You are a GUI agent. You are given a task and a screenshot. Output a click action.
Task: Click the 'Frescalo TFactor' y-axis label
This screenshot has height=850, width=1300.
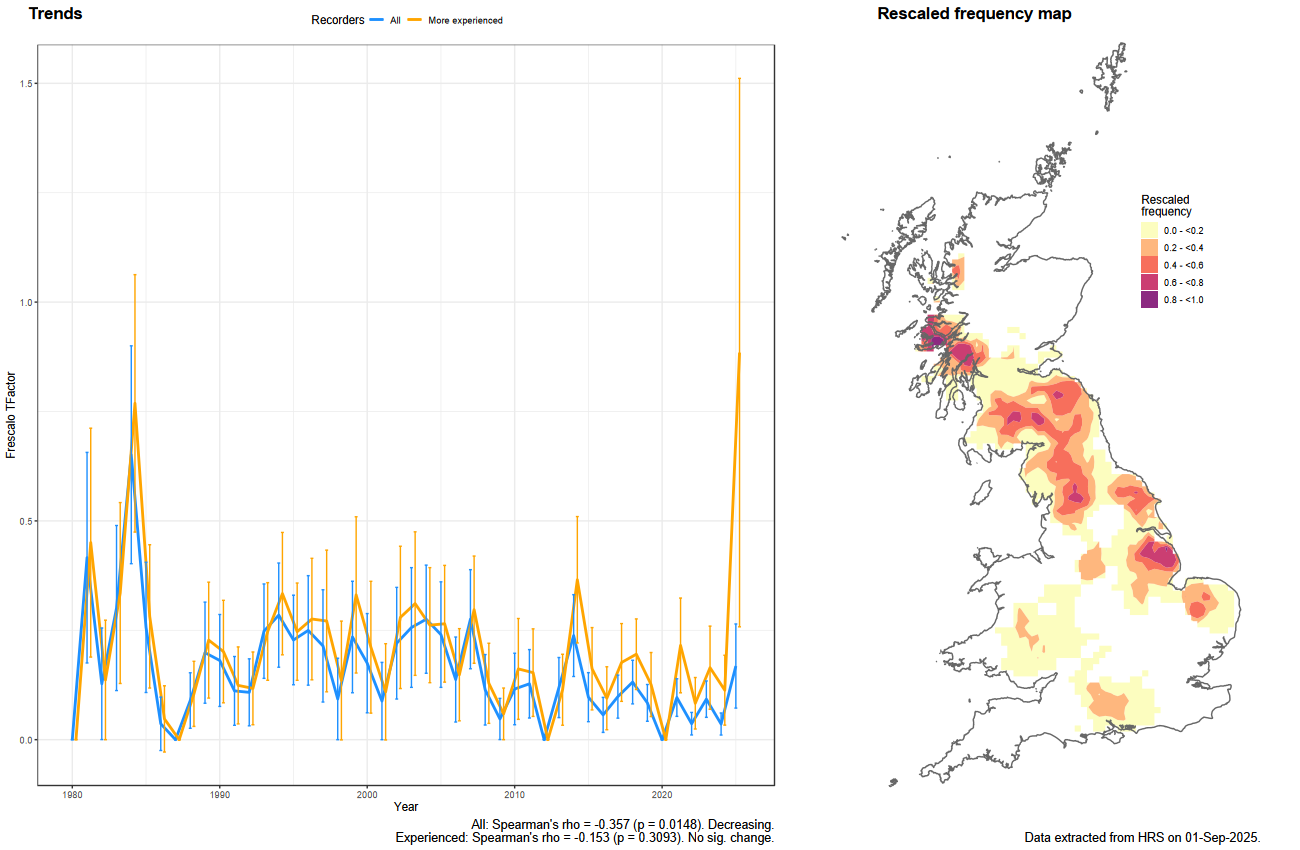tap(12, 411)
